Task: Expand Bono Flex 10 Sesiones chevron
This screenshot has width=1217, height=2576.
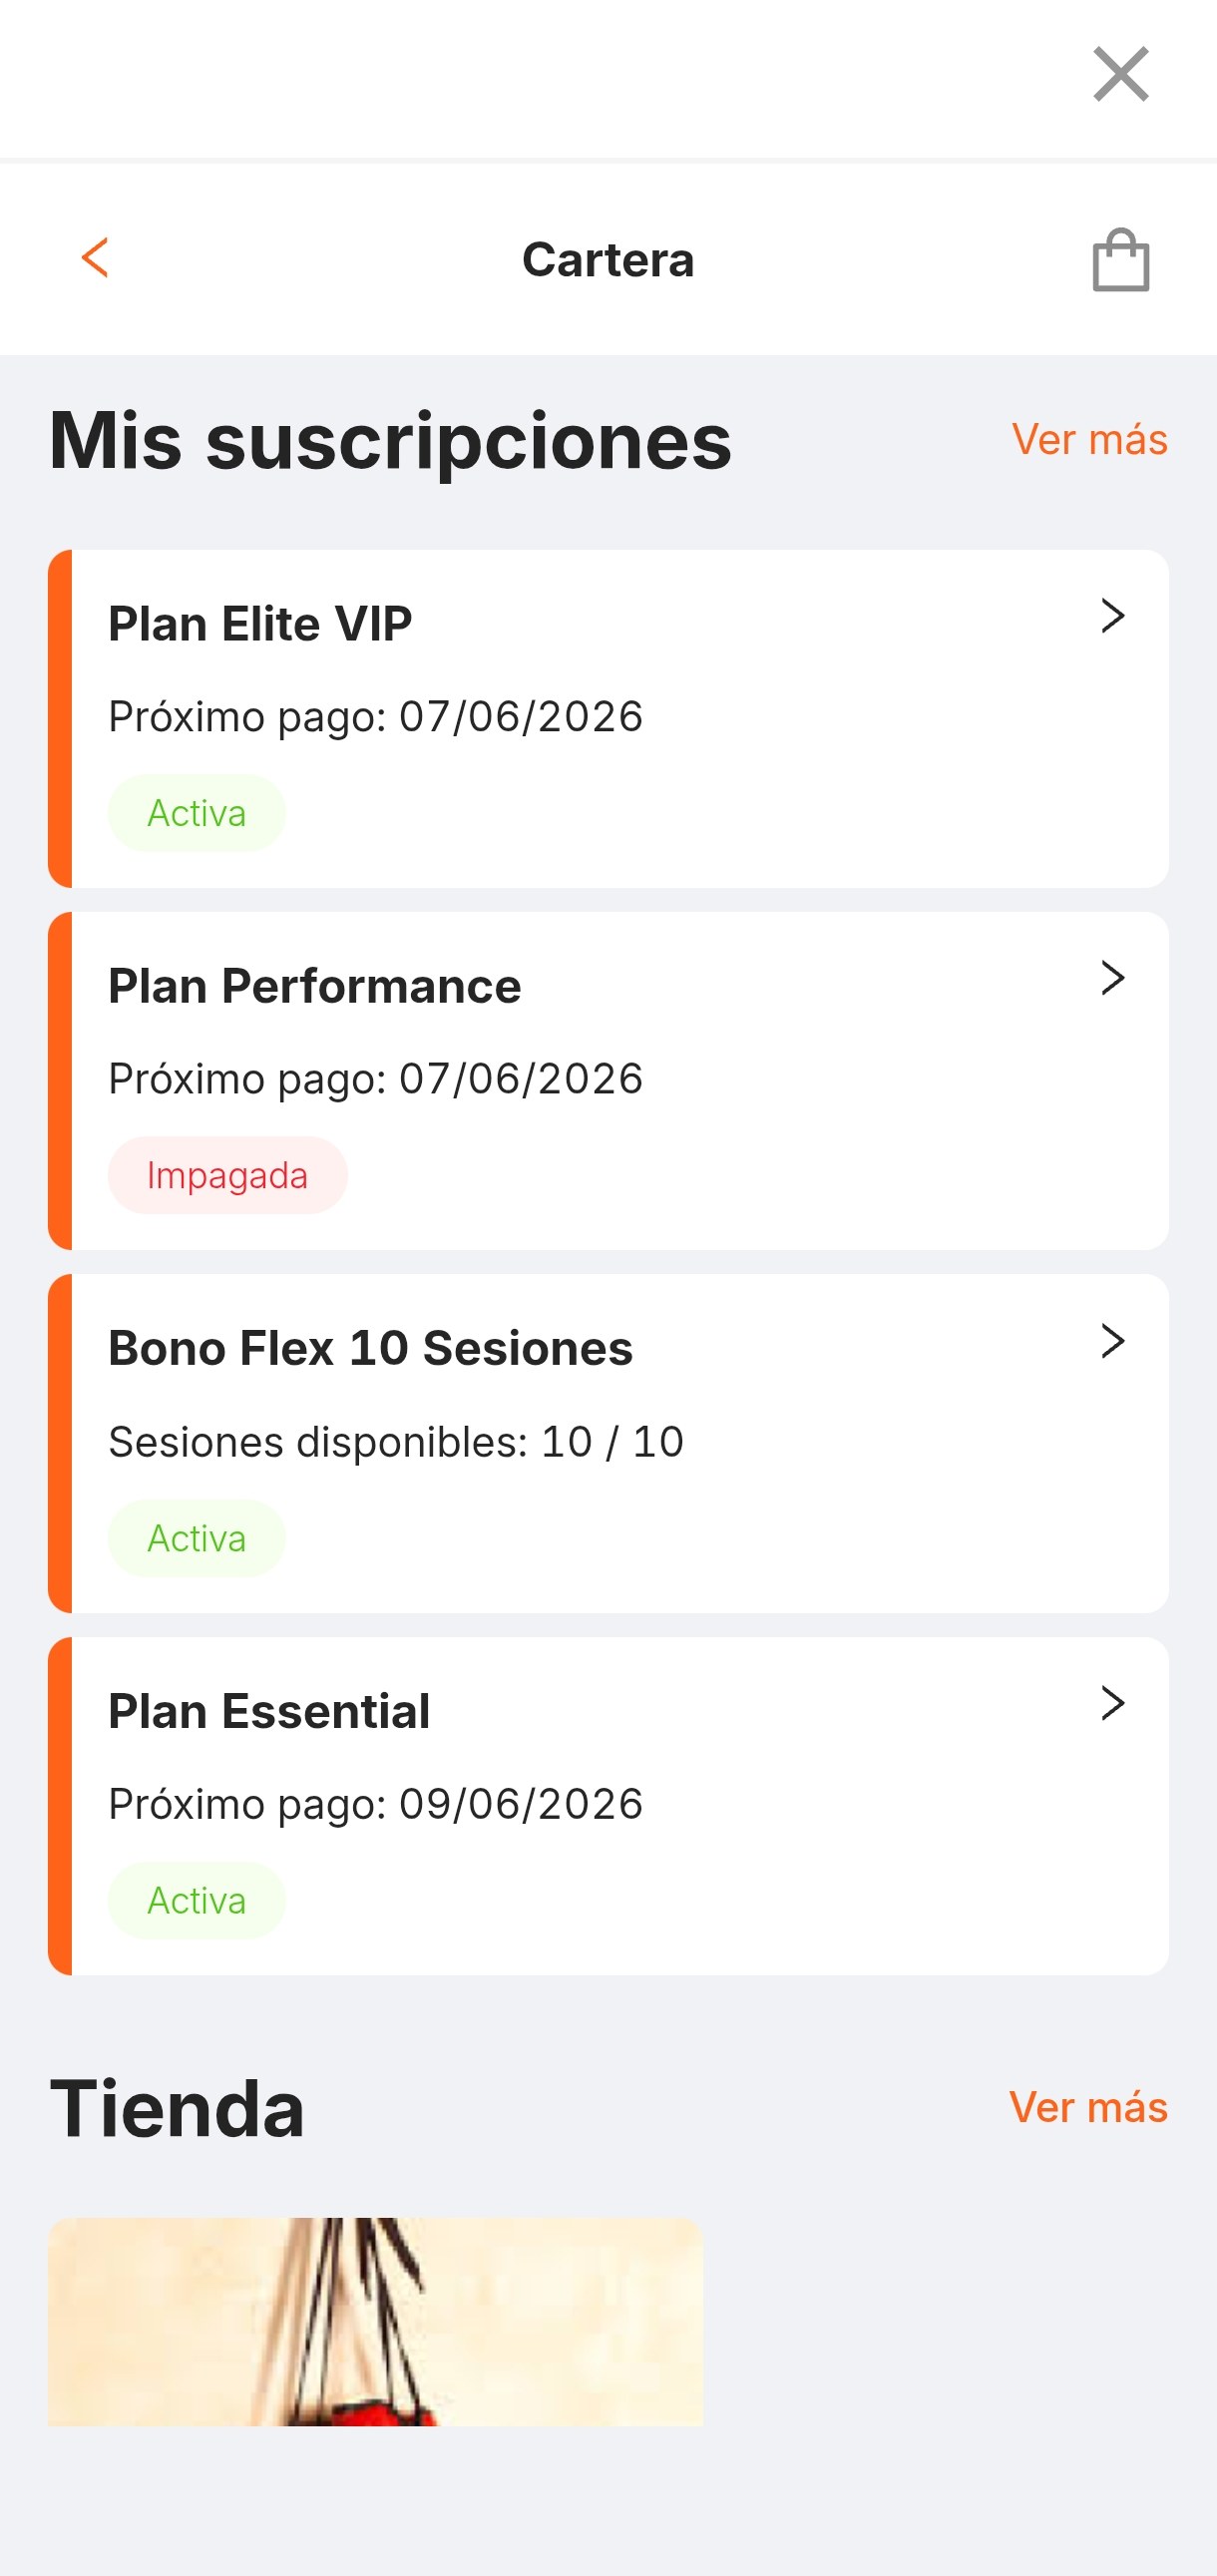Action: coord(1113,1341)
